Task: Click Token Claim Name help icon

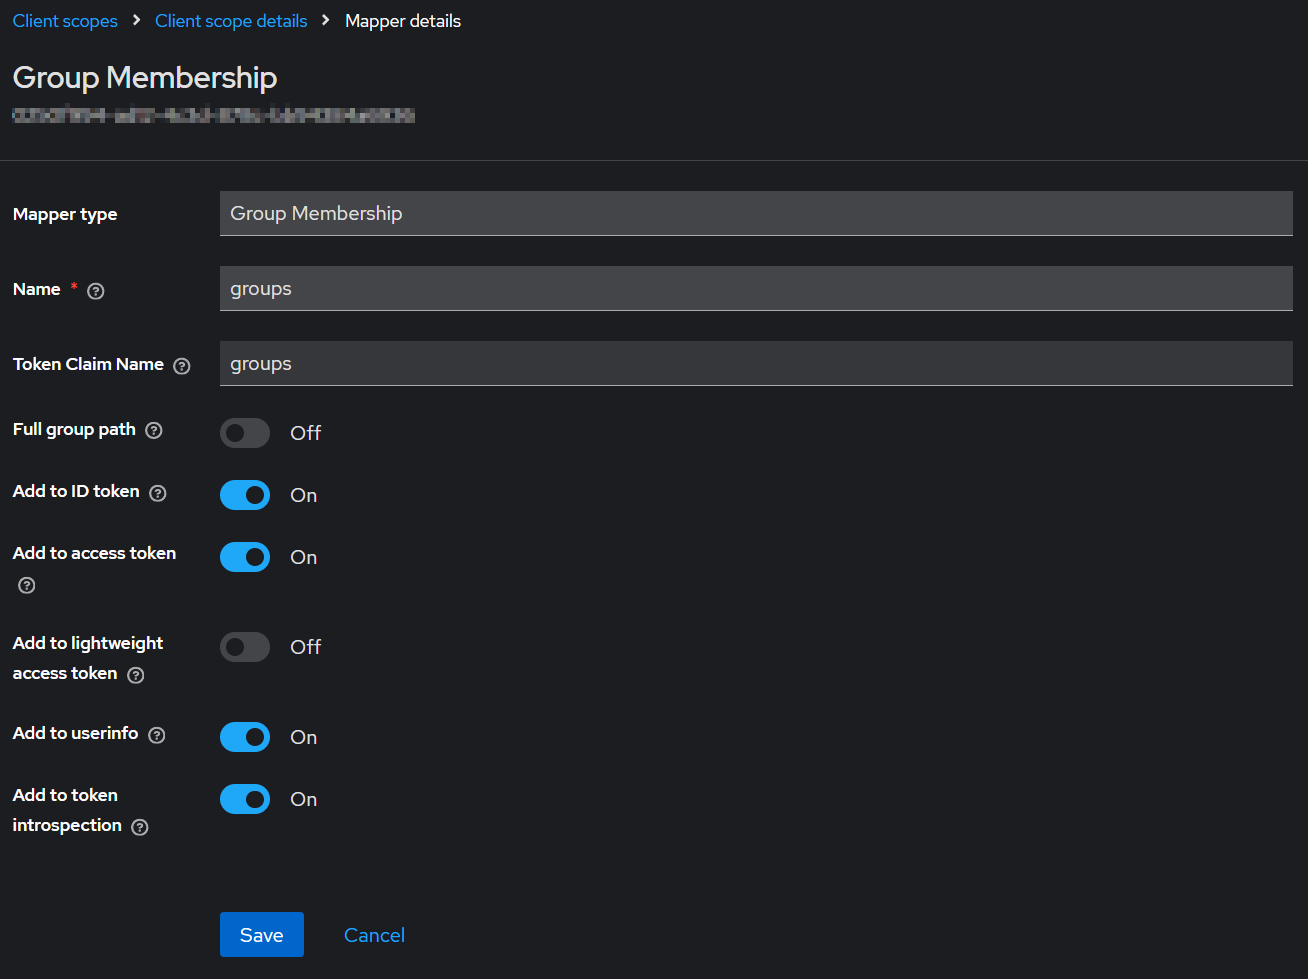Action: (182, 366)
